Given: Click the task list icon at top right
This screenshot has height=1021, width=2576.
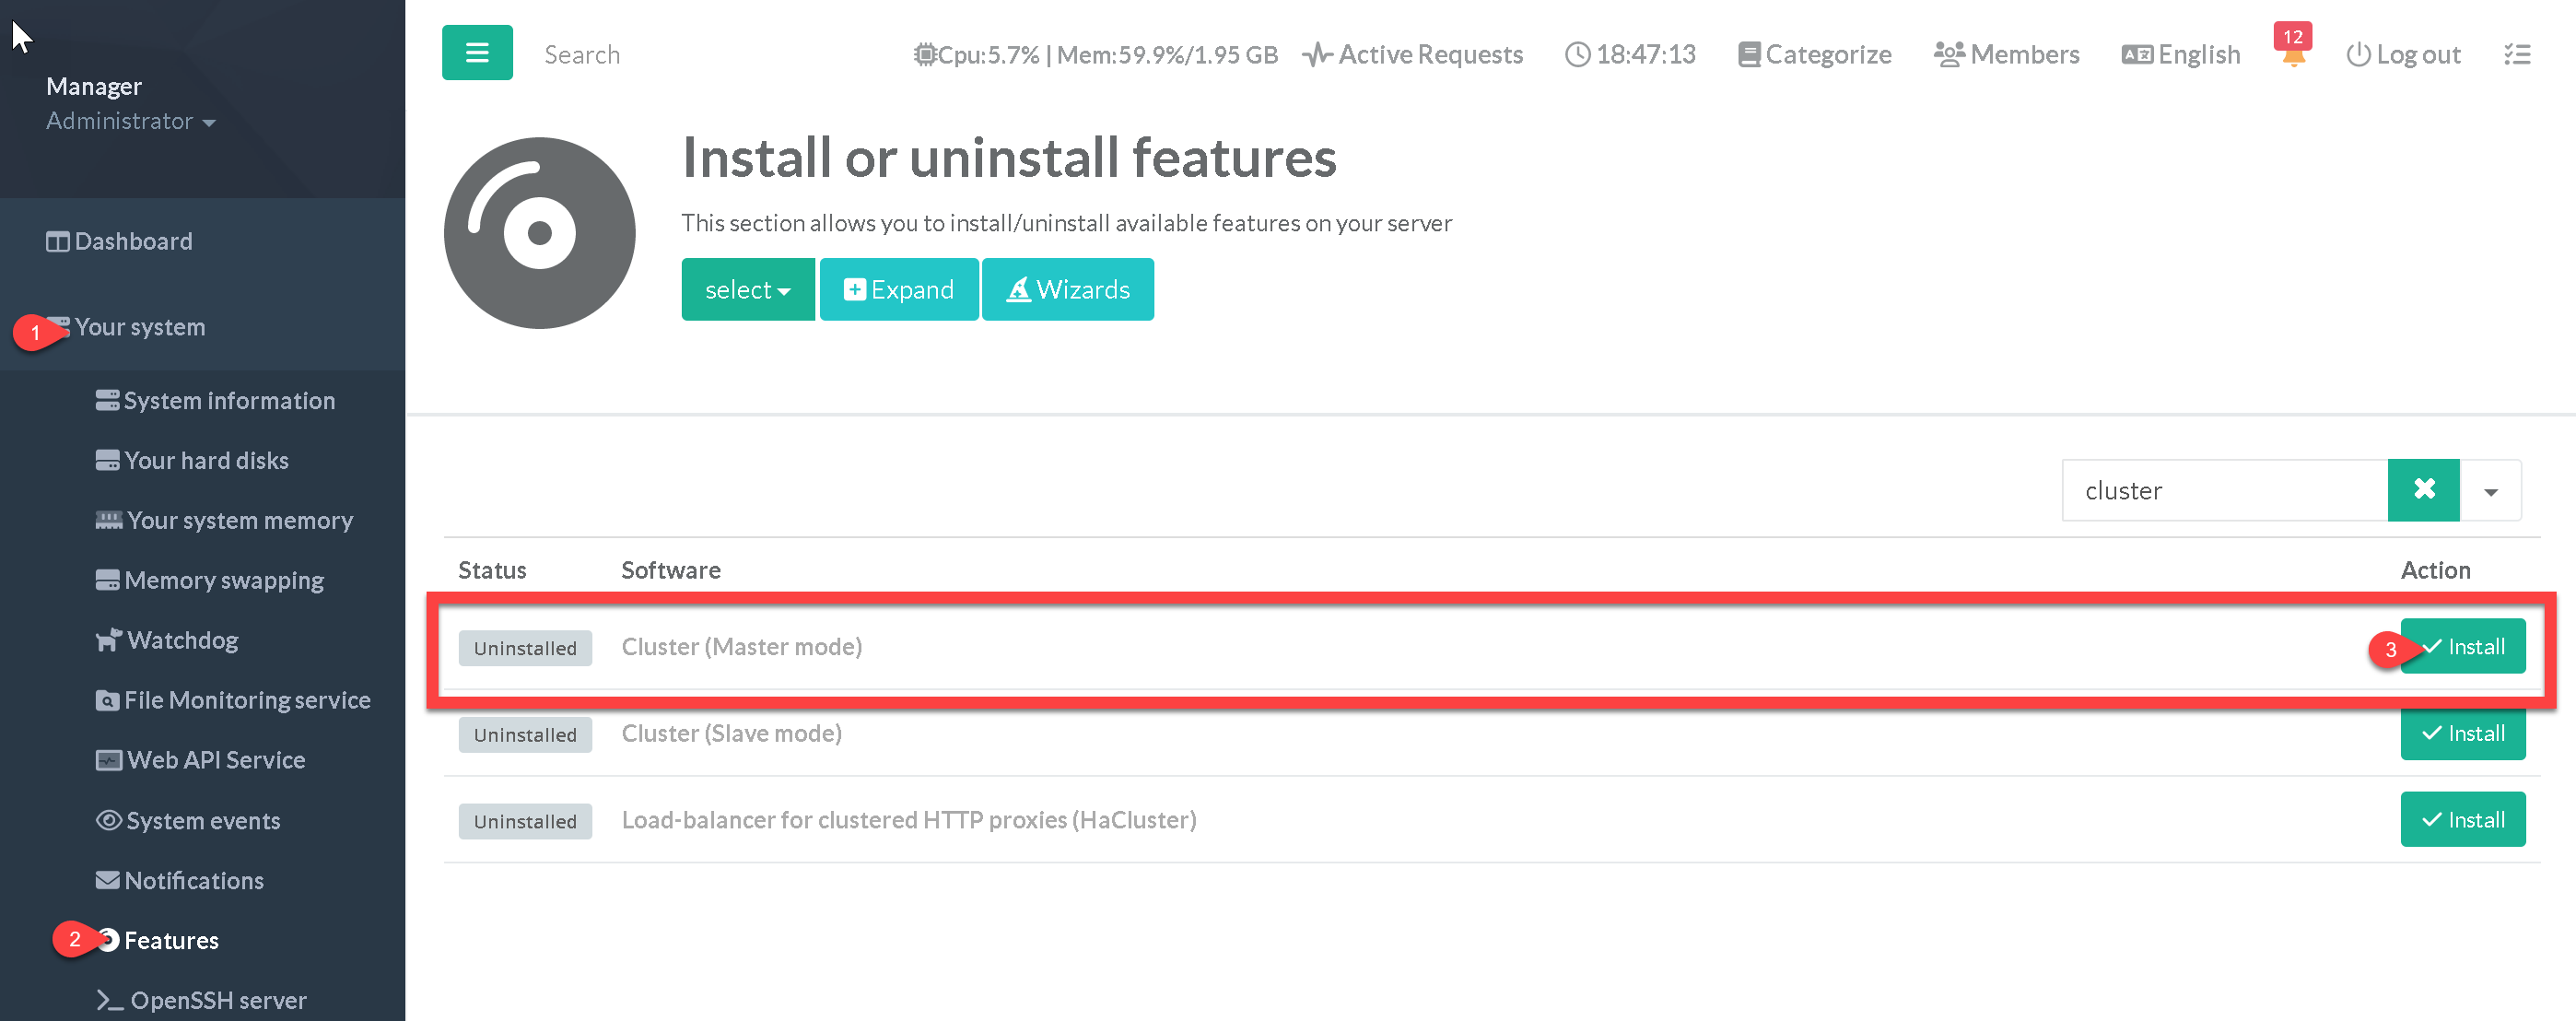Looking at the screenshot, I should tap(2516, 55).
